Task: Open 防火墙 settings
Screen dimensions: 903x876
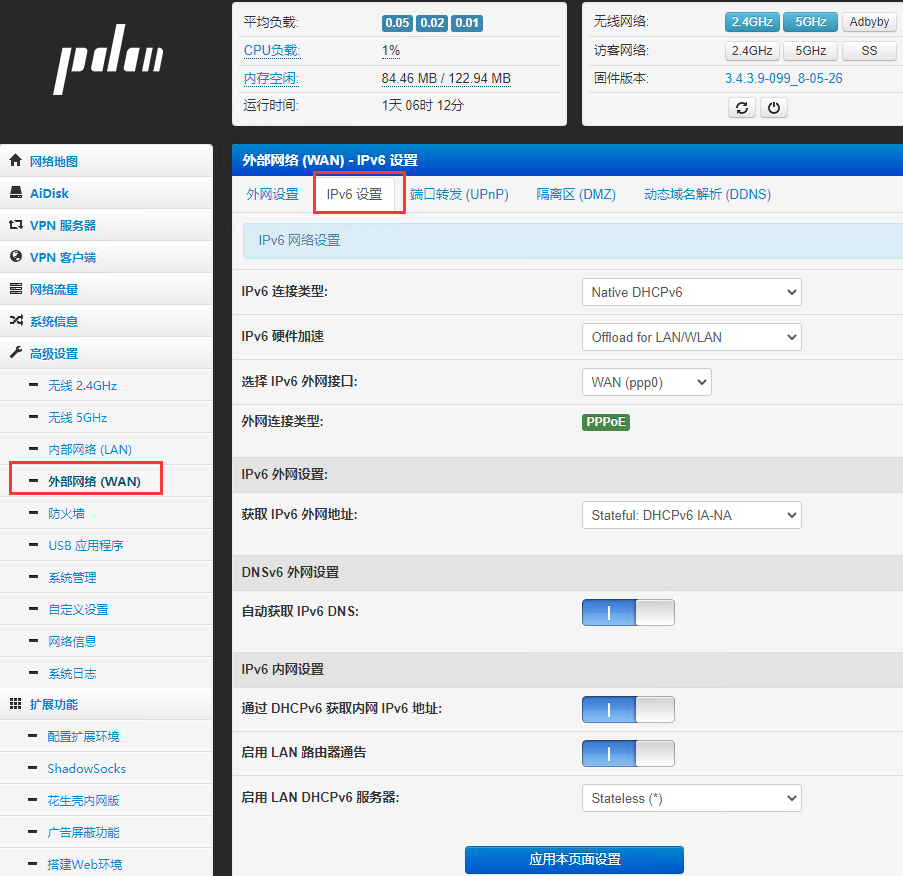Action: click(x=66, y=513)
